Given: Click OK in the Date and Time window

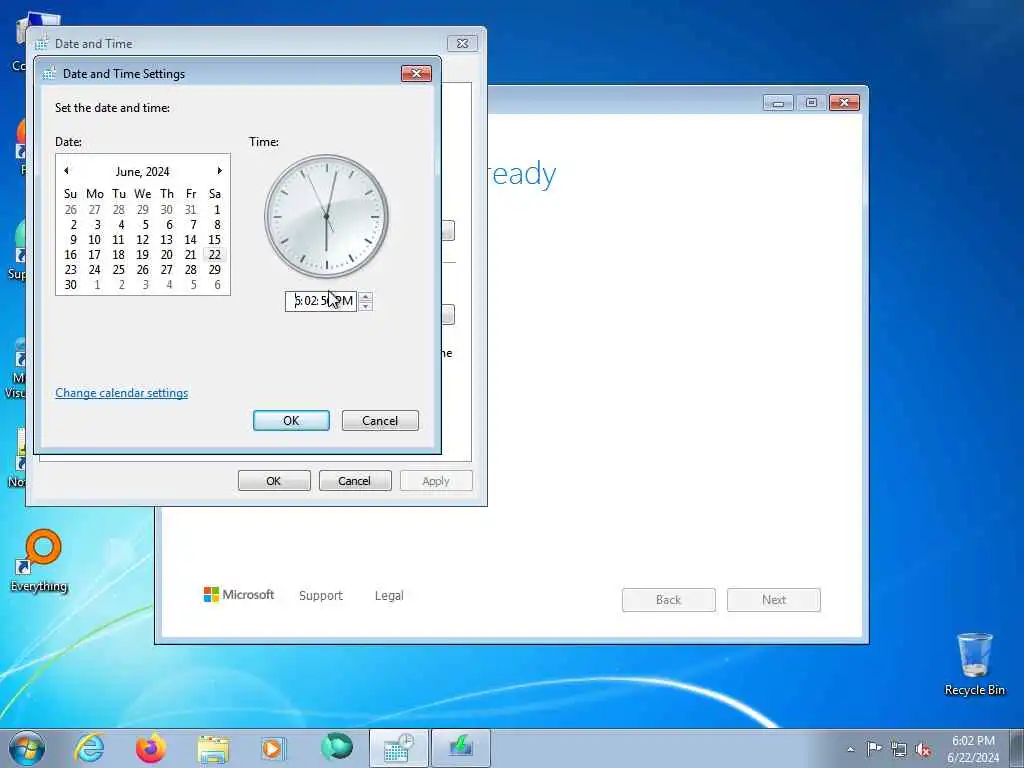Looking at the screenshot, I should 274,481.
